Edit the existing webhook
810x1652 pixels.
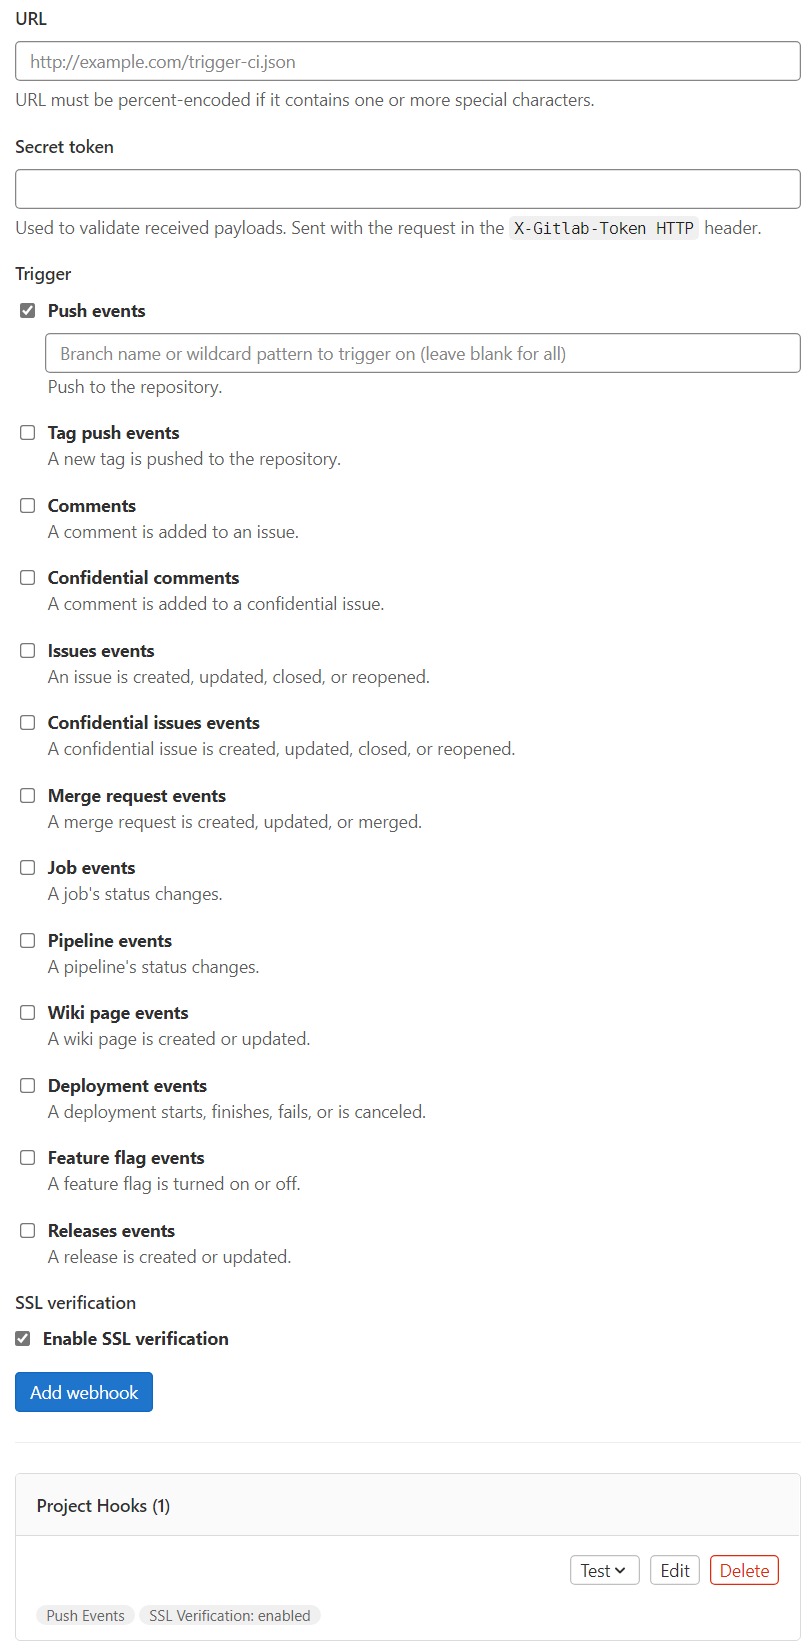pos(674,1570)
